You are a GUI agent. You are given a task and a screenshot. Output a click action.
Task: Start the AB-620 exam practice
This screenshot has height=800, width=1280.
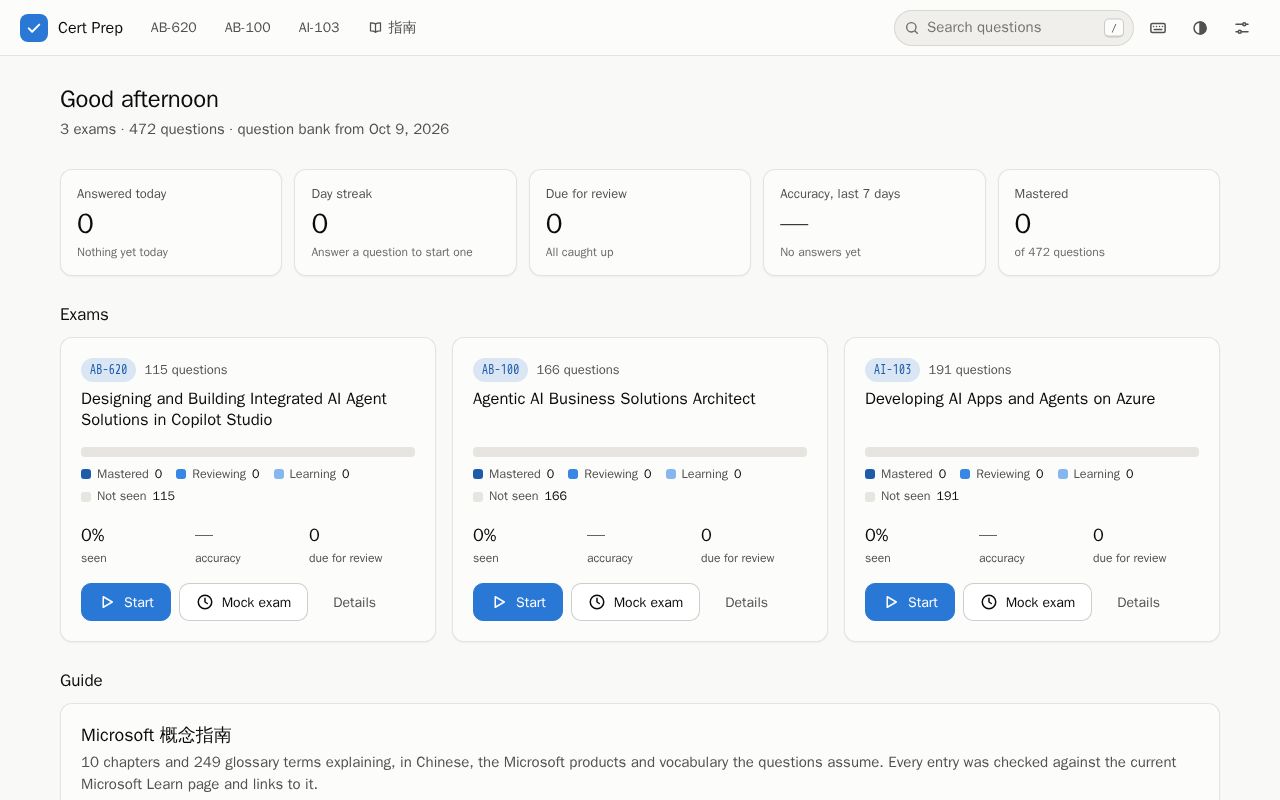click(x=126, y=602)
